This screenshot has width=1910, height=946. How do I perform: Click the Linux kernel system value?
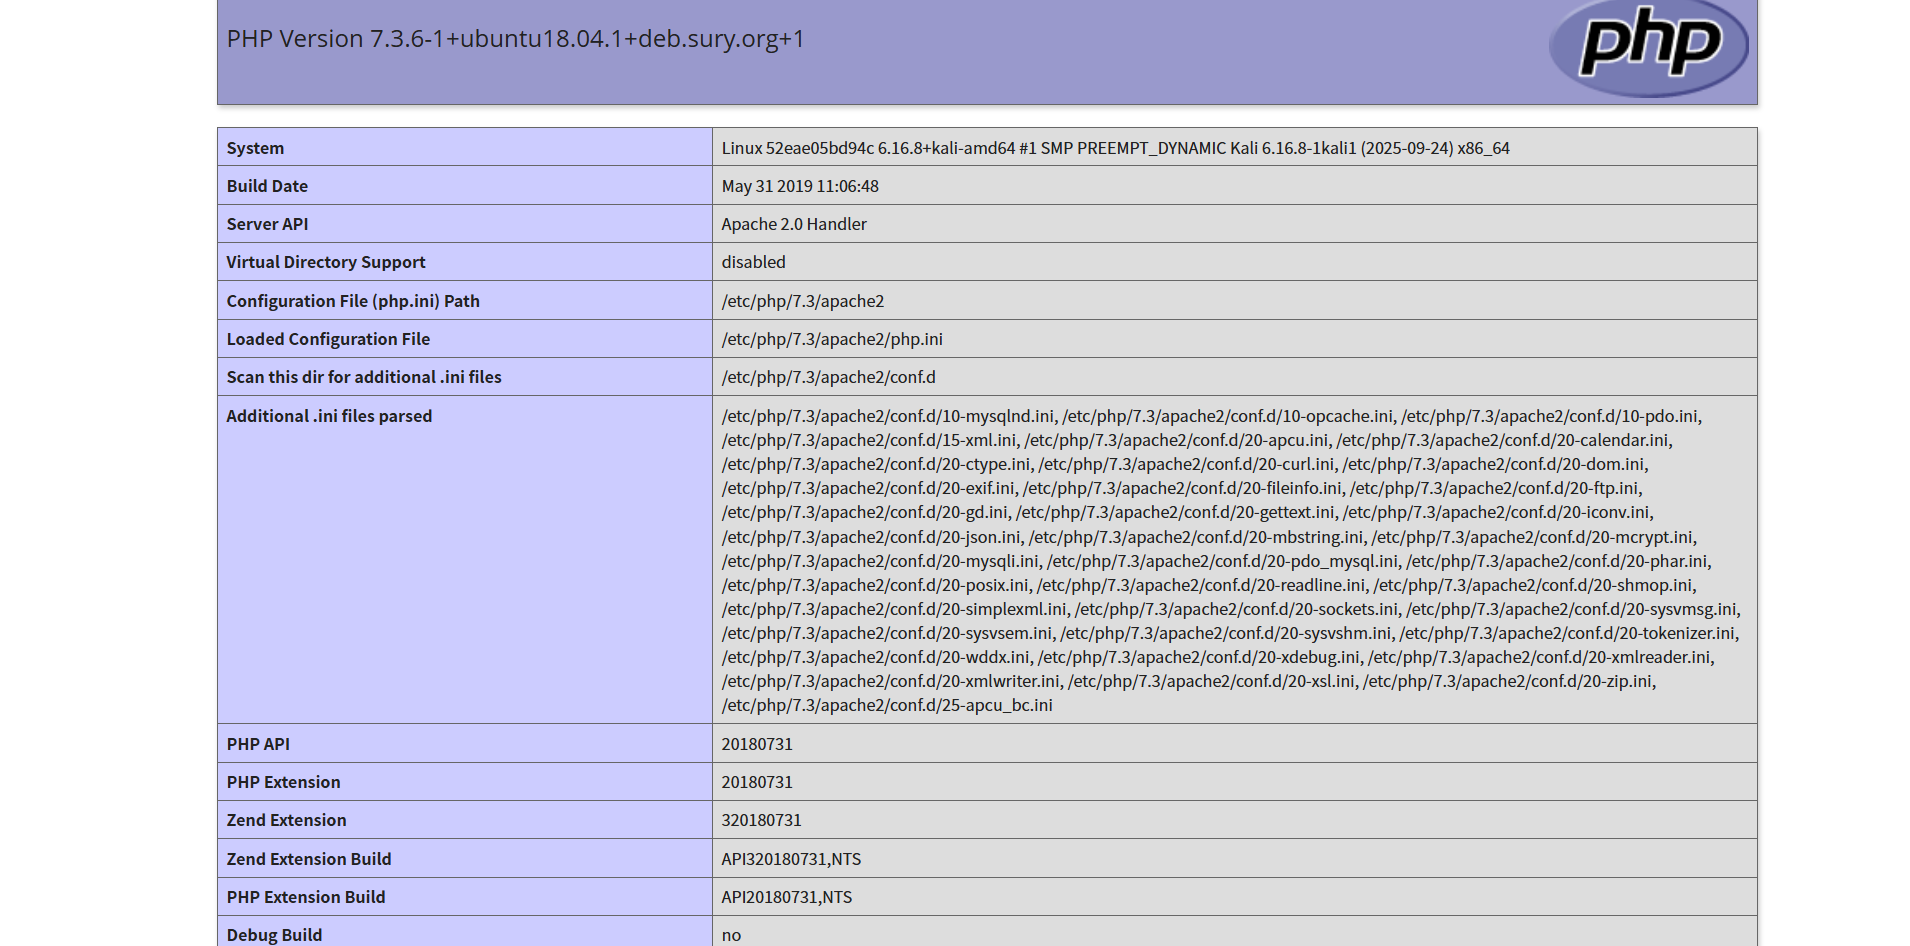(x=1115, y=148)
